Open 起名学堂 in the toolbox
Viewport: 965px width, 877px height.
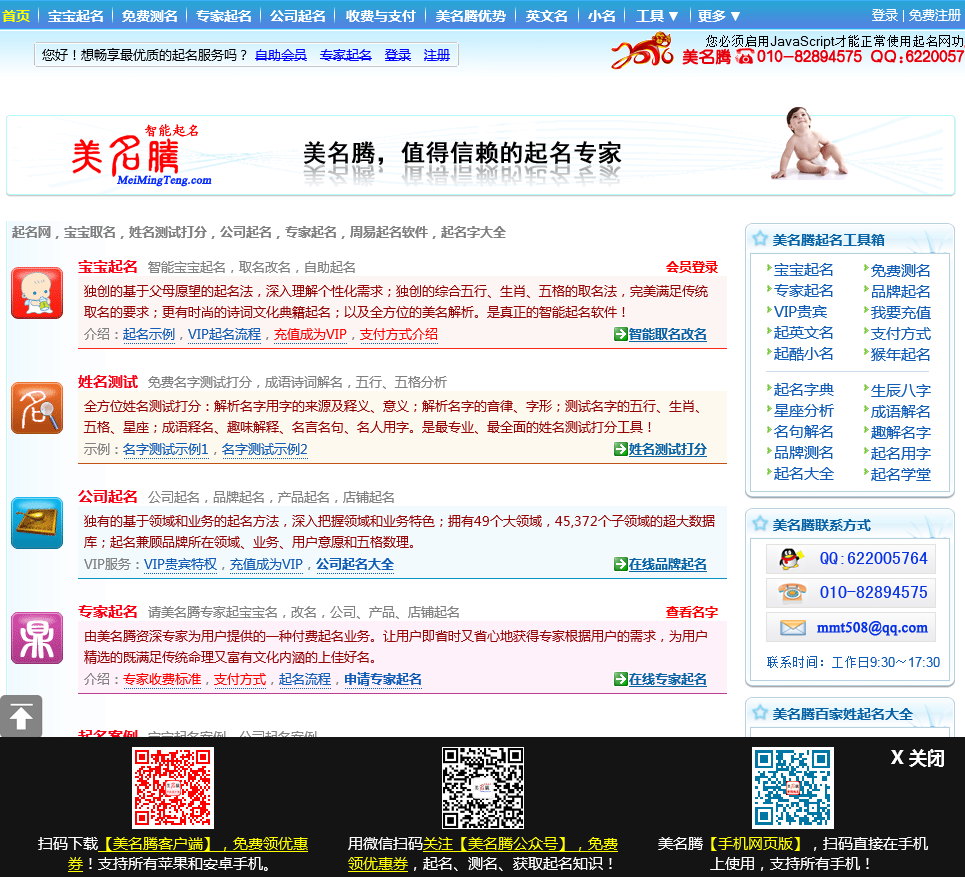pos(900,475)
